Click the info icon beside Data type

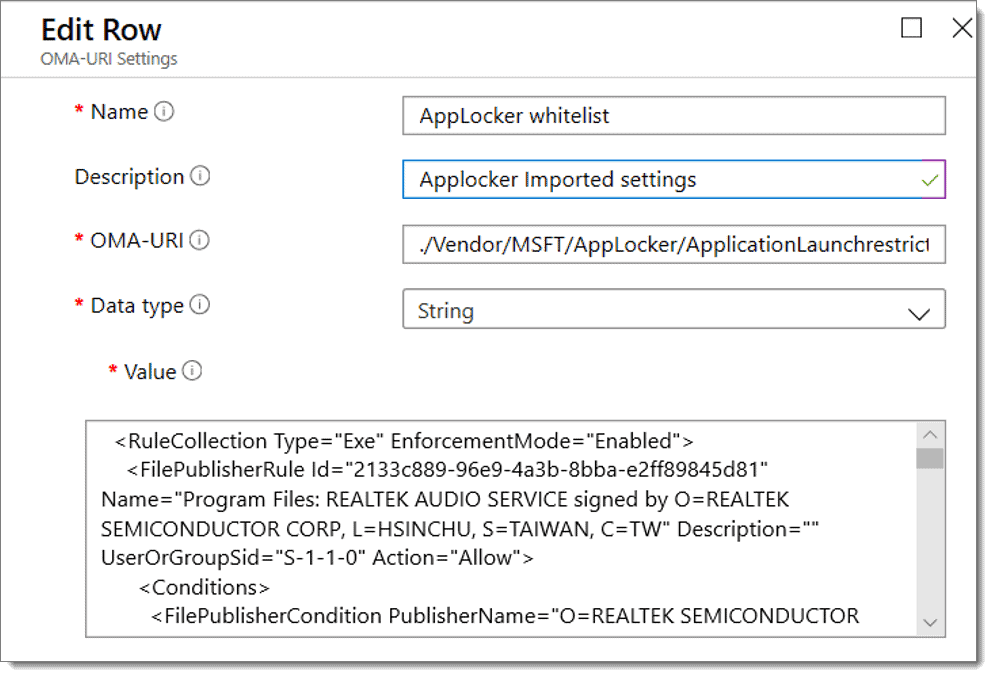(x=200, y=305)
